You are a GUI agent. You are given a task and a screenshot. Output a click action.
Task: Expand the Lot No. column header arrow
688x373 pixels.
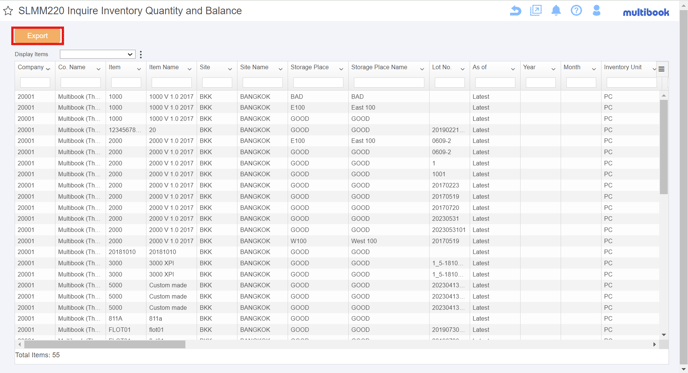(462, 69)
